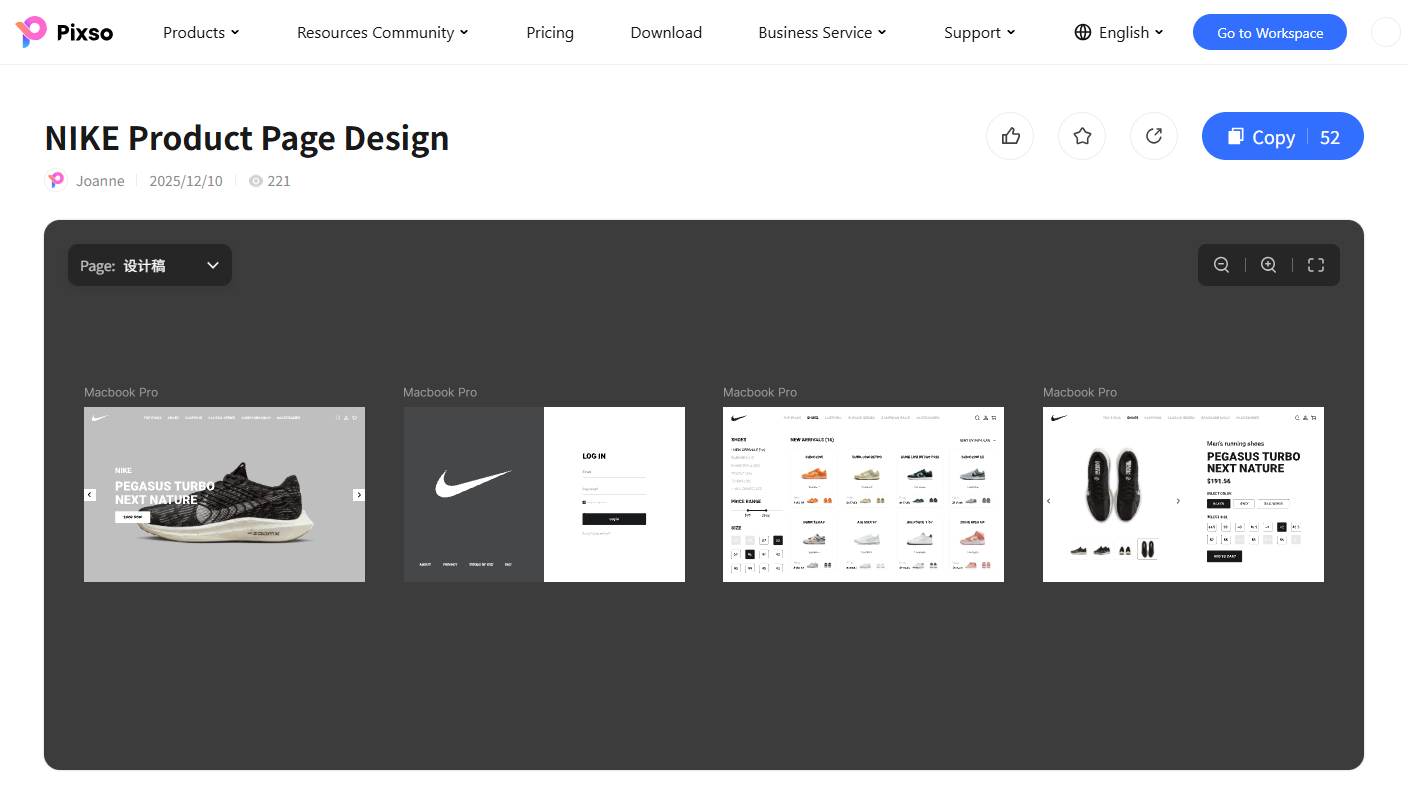Open fullscreen preview mode
Viewport: 1408px width, 789px height.
pyautogui.click(x=1316, y=265)
